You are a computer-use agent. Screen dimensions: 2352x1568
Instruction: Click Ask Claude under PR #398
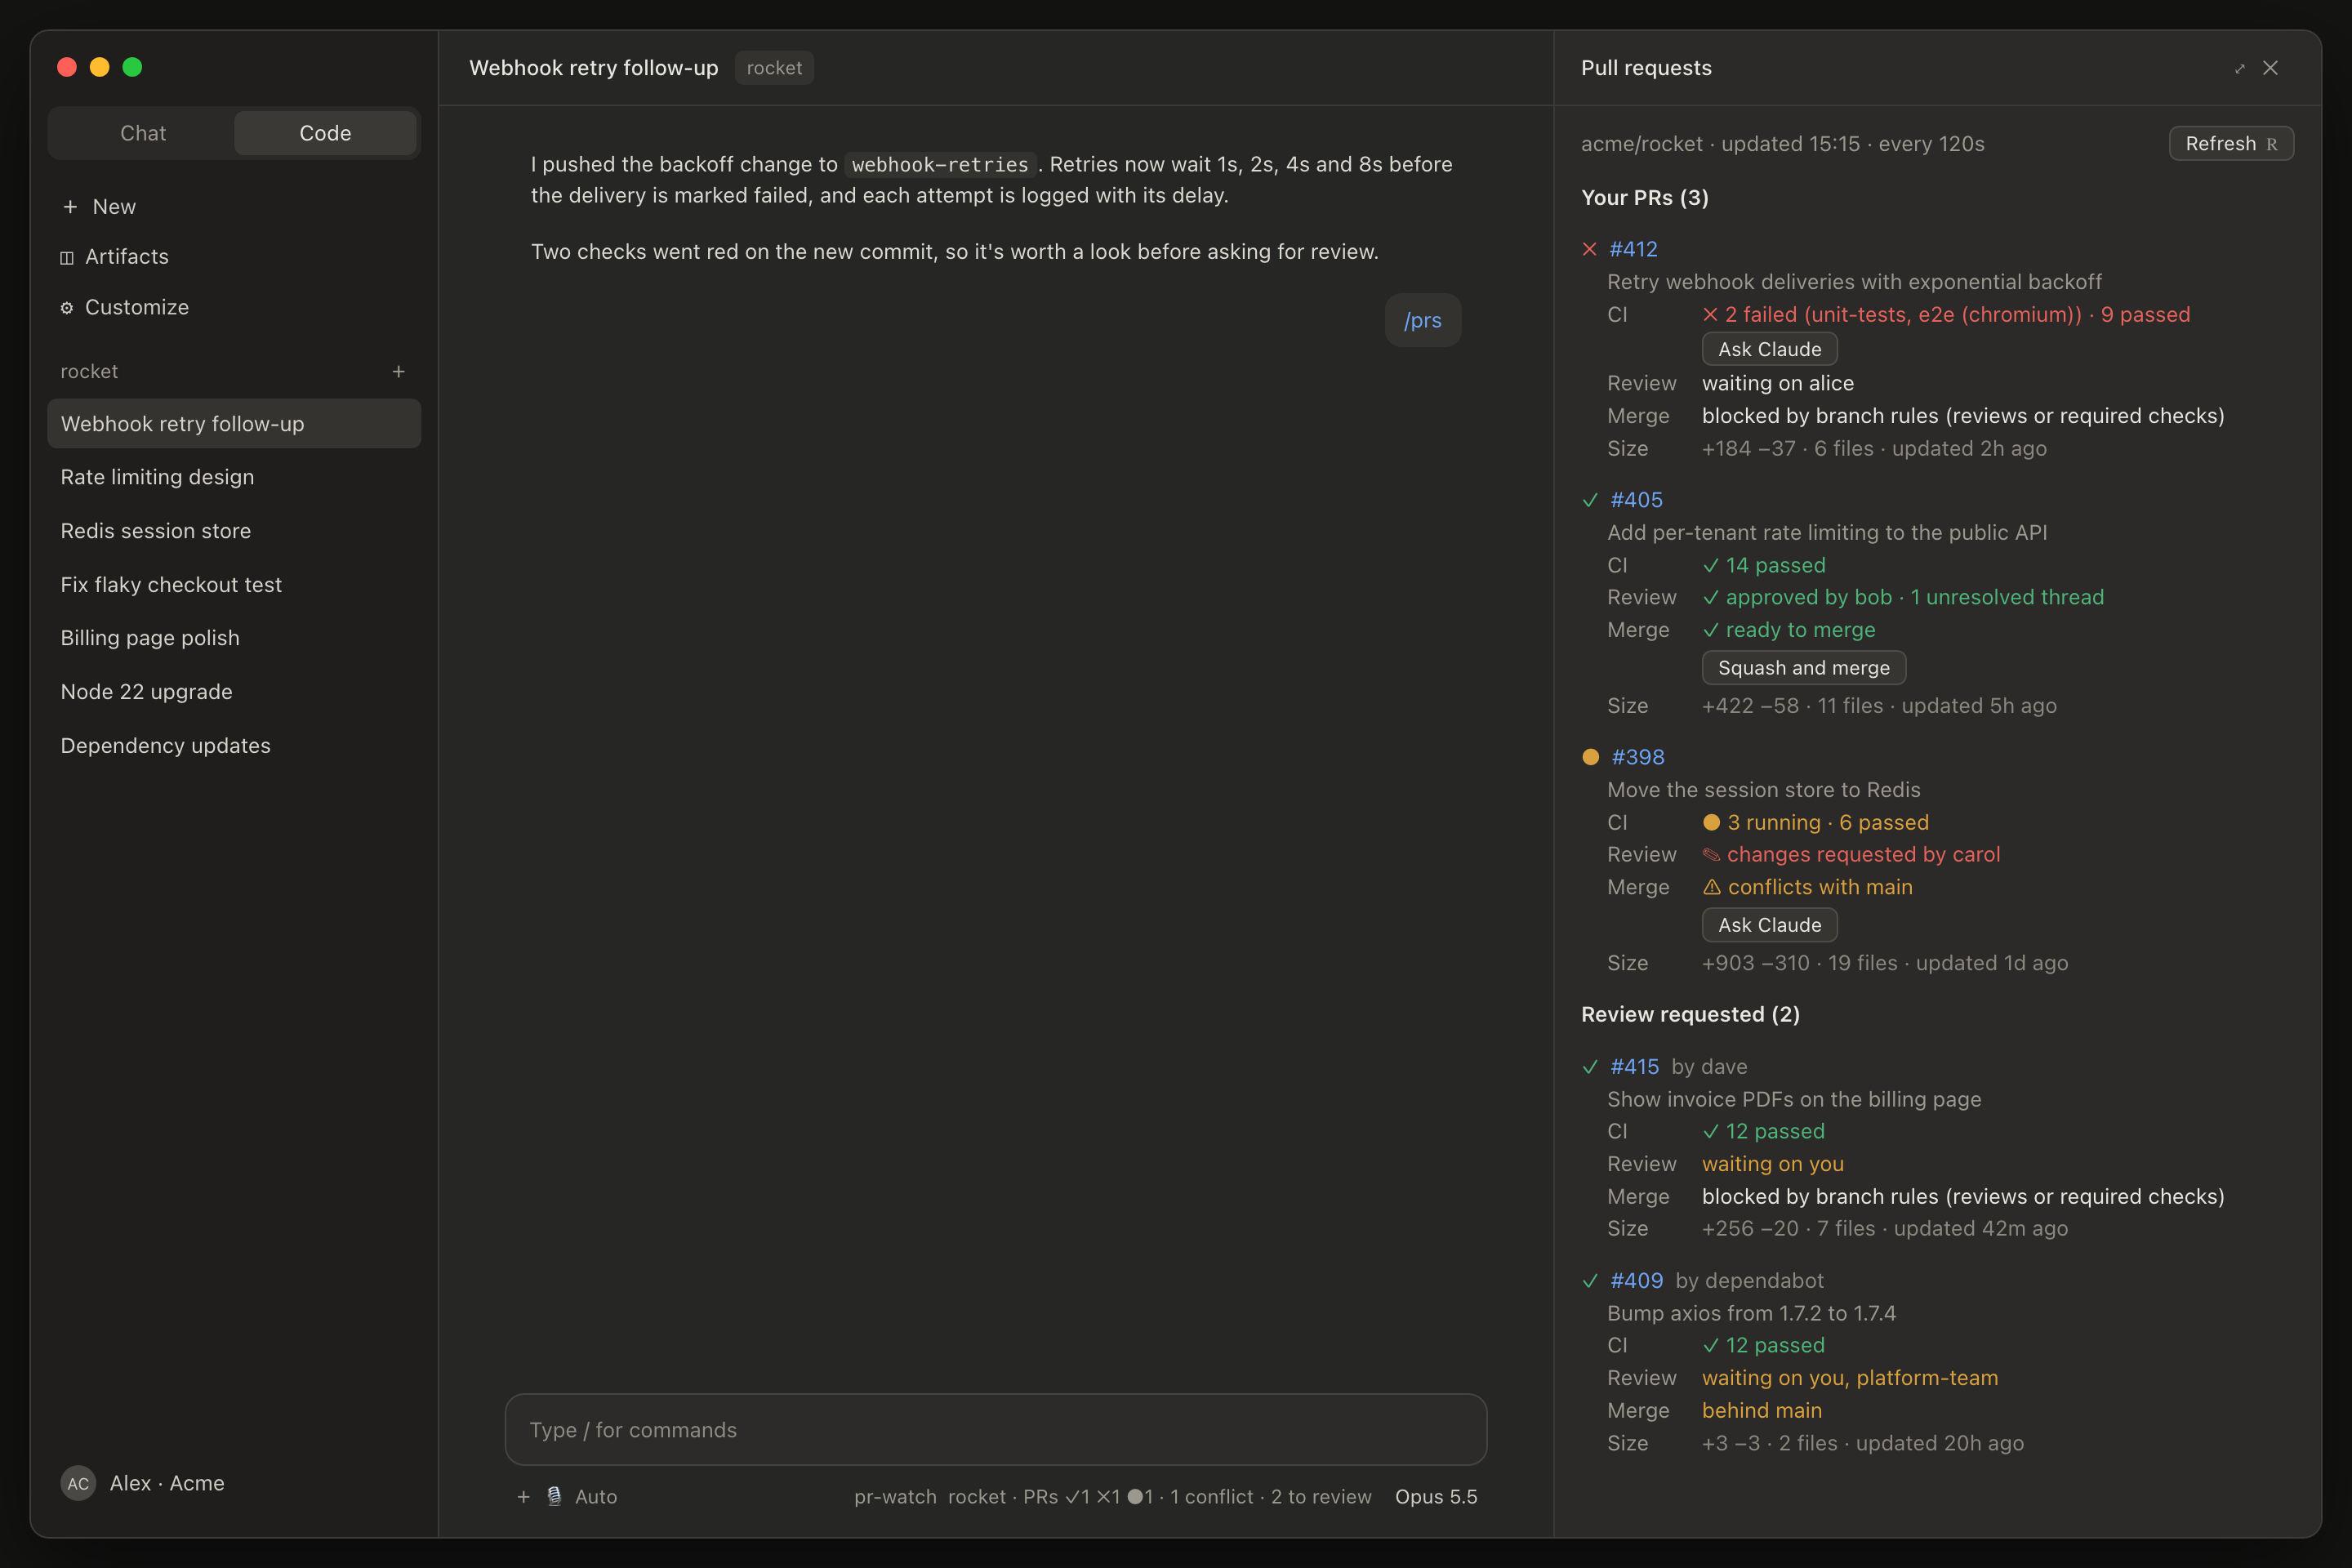1769,925
